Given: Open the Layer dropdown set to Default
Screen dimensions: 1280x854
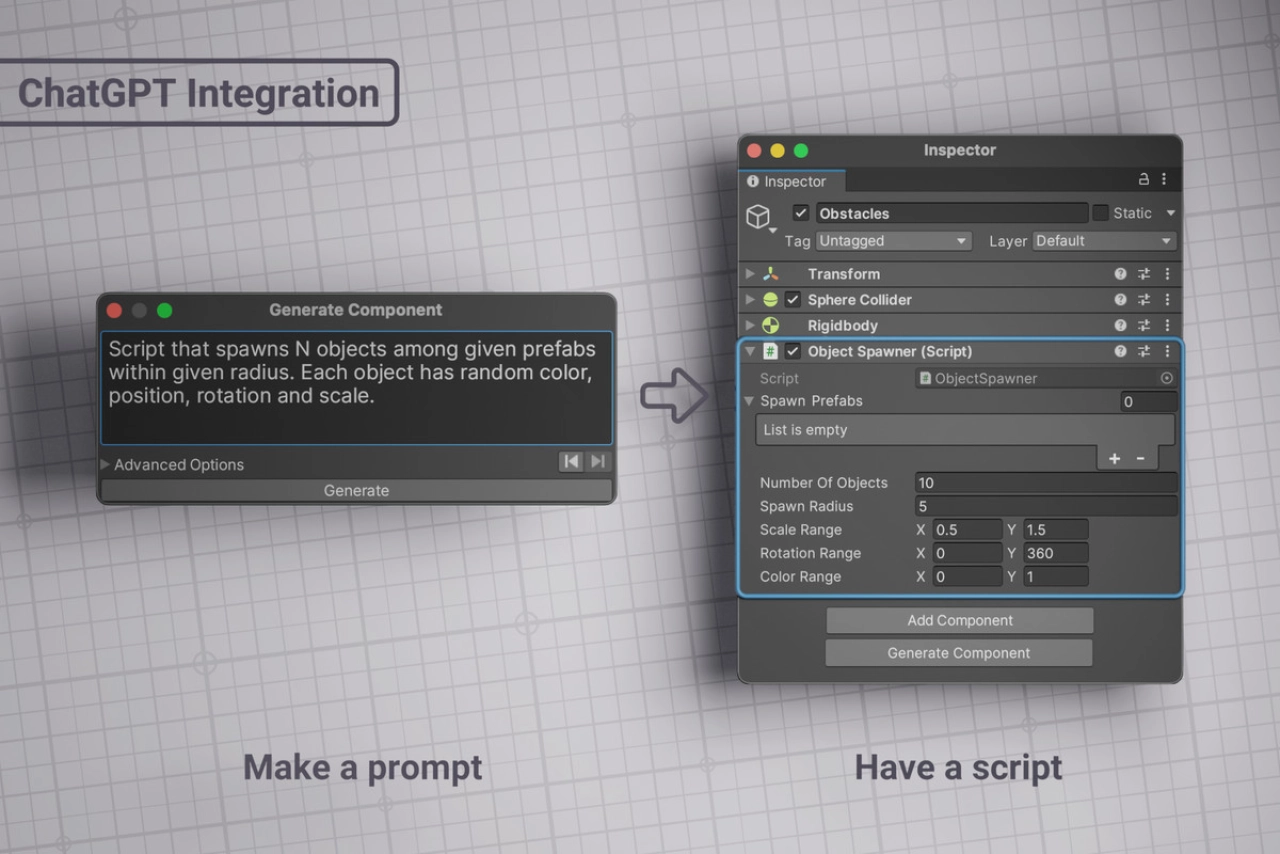Looking at the screenshot, I should [1104, 241].
